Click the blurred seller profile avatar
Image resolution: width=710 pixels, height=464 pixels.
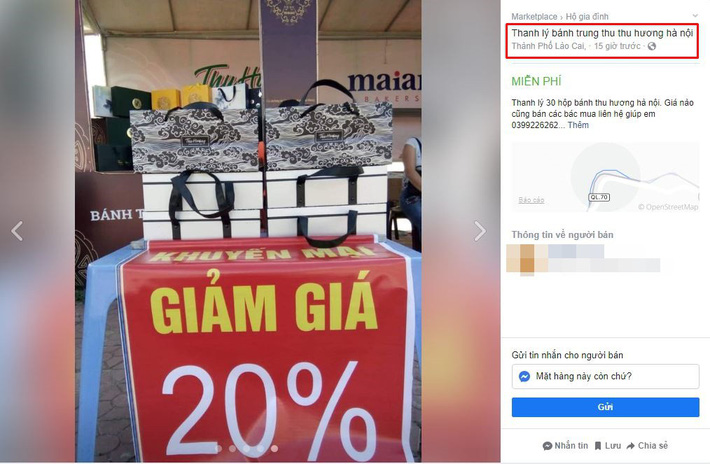tap(521, 258)
